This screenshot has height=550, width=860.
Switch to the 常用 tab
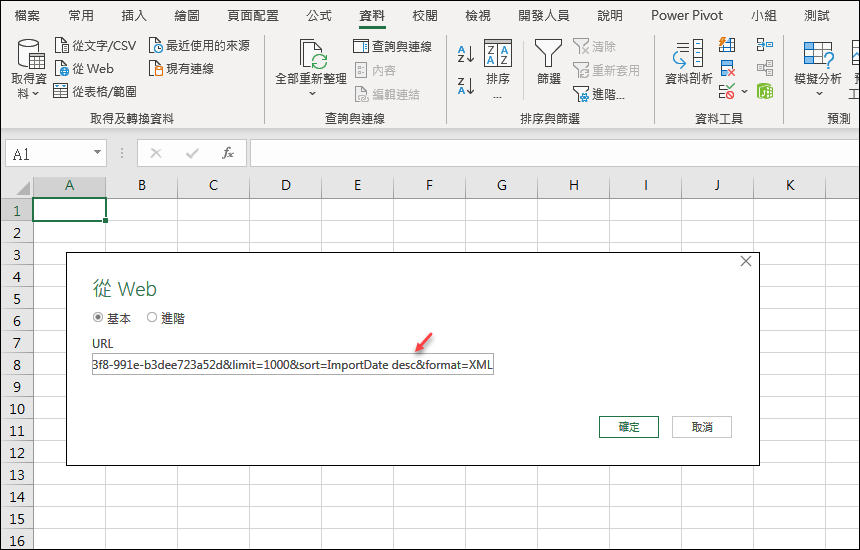[81, 15]
